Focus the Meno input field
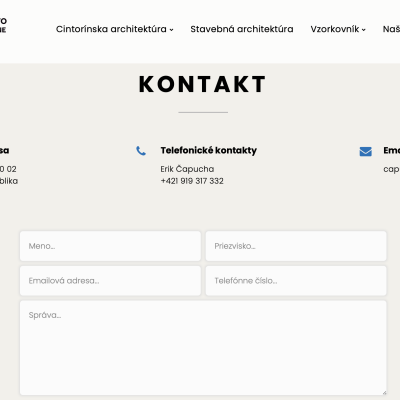The image size is (400, 400). pos(110,246)
